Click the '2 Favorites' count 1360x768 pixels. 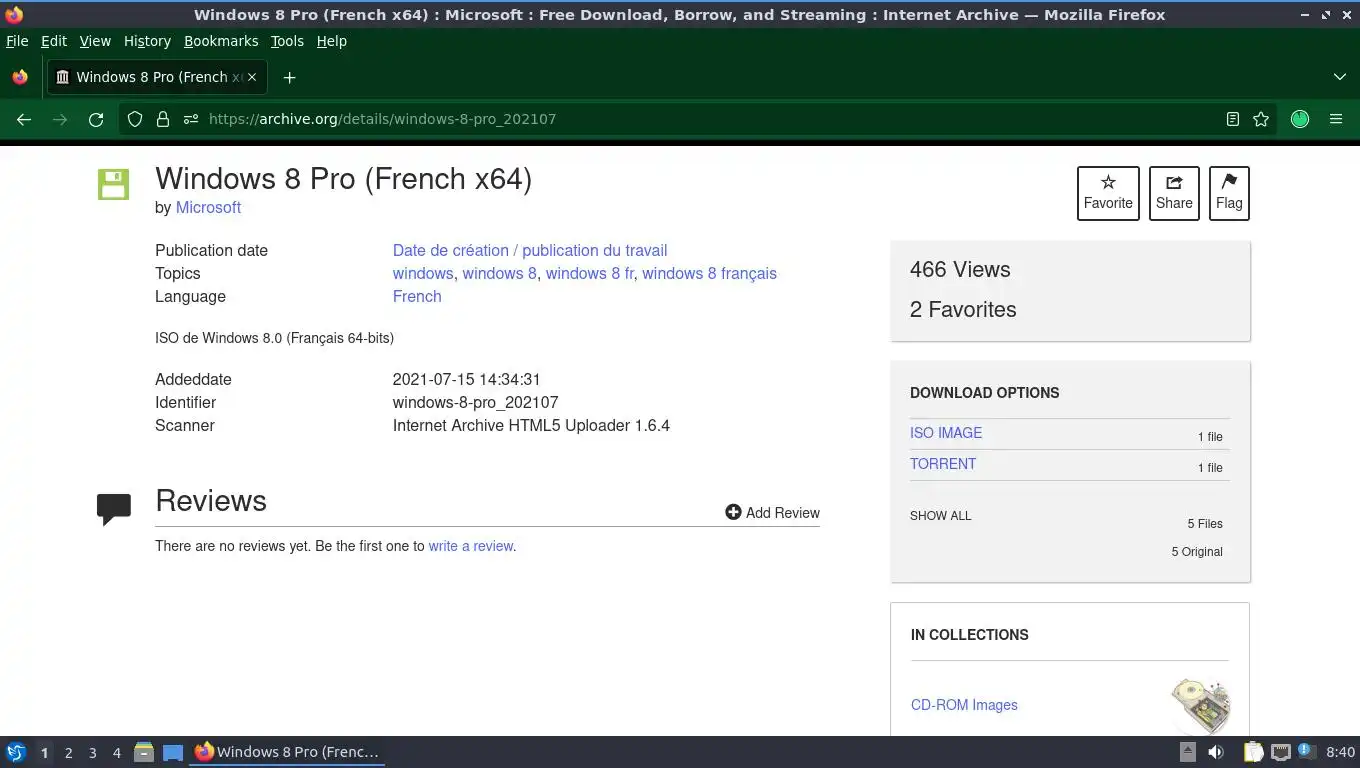pos(963,309)
